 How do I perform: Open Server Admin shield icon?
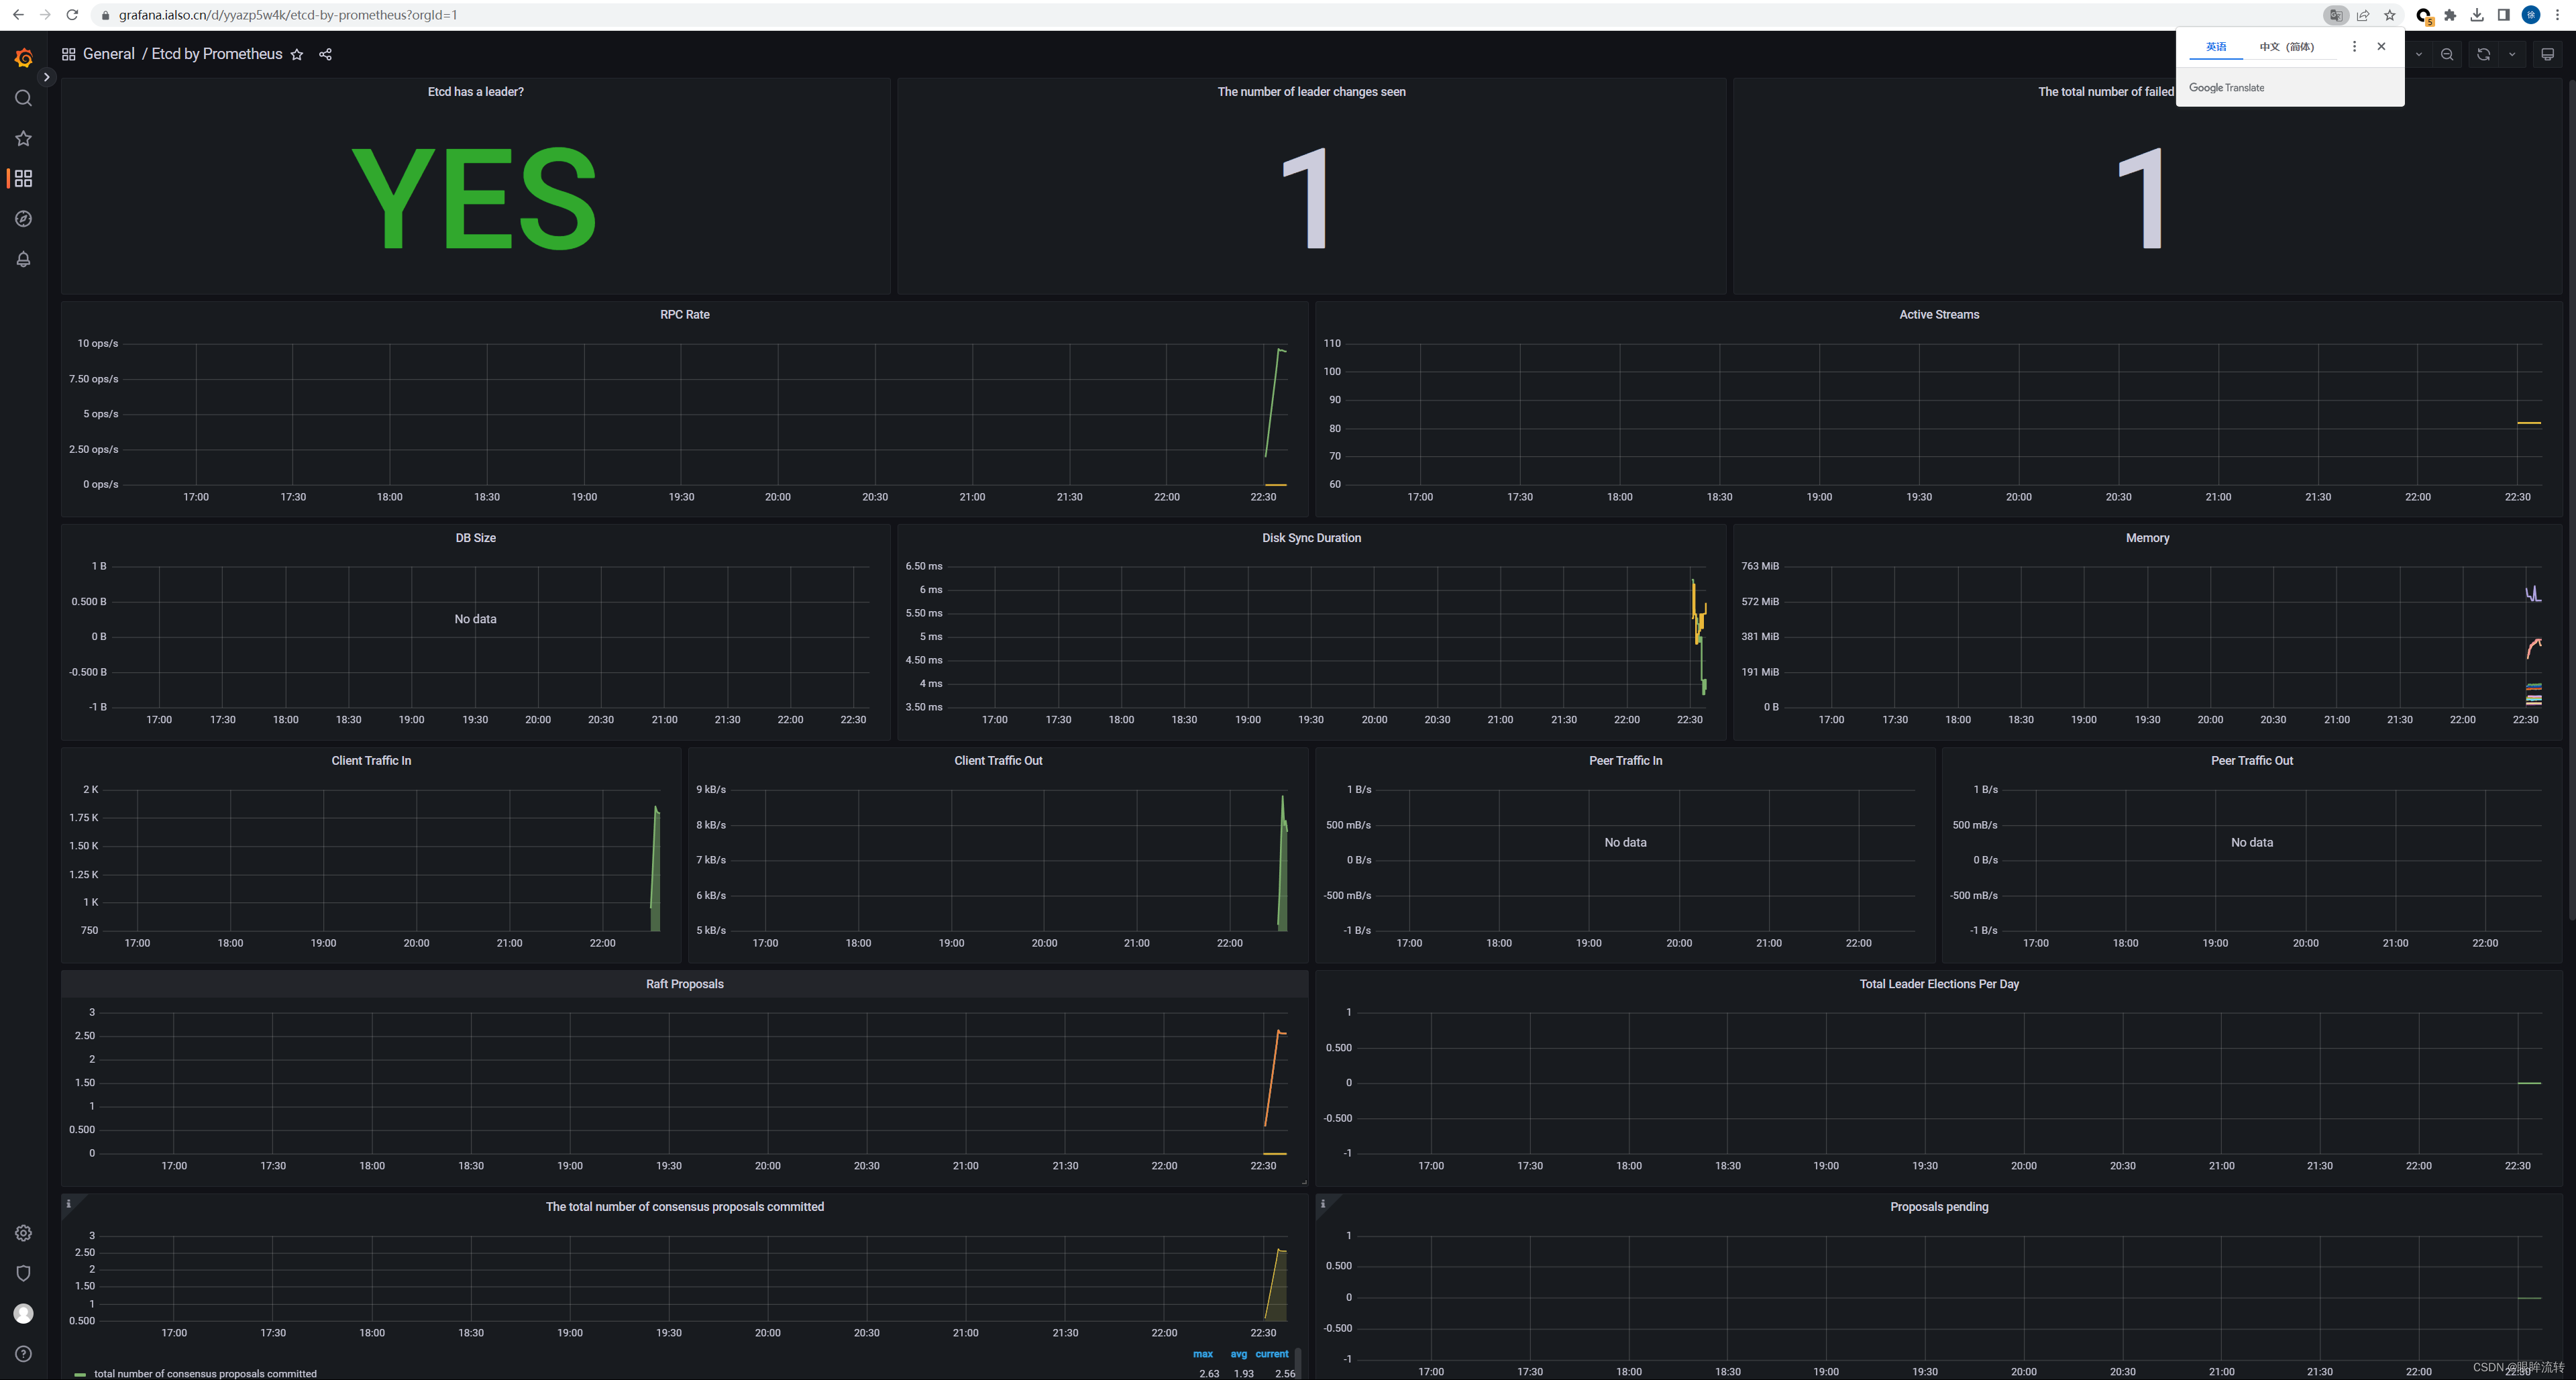[24, 1273]
